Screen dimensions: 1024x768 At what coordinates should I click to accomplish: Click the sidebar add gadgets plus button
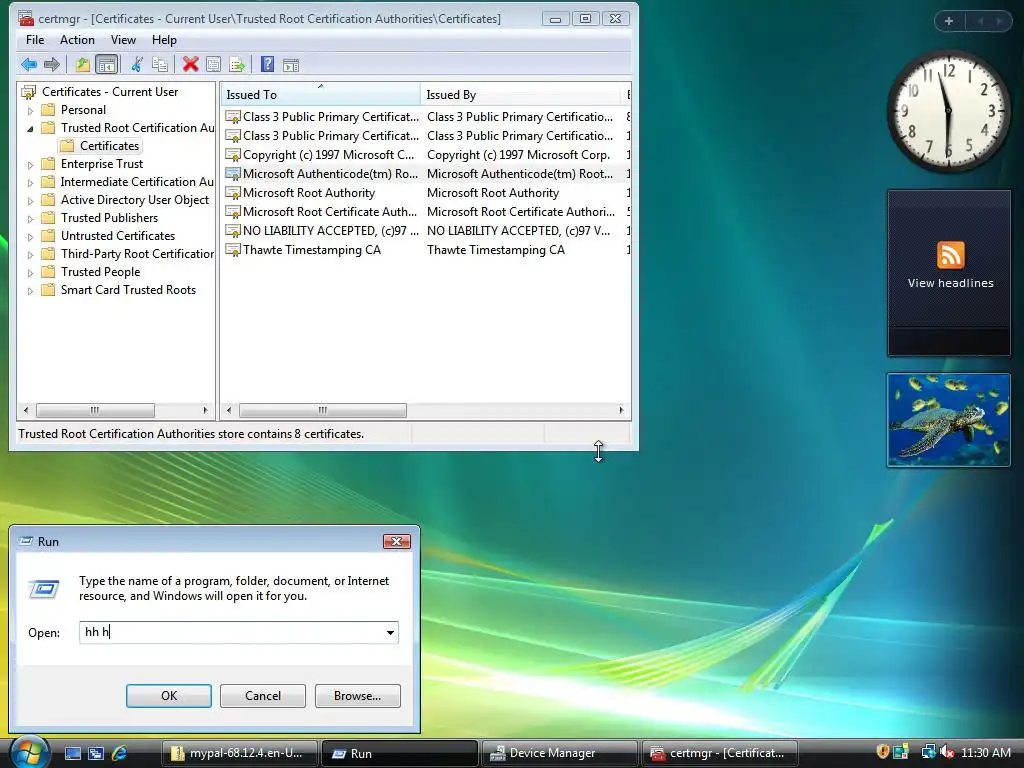(x=948, y=21)
